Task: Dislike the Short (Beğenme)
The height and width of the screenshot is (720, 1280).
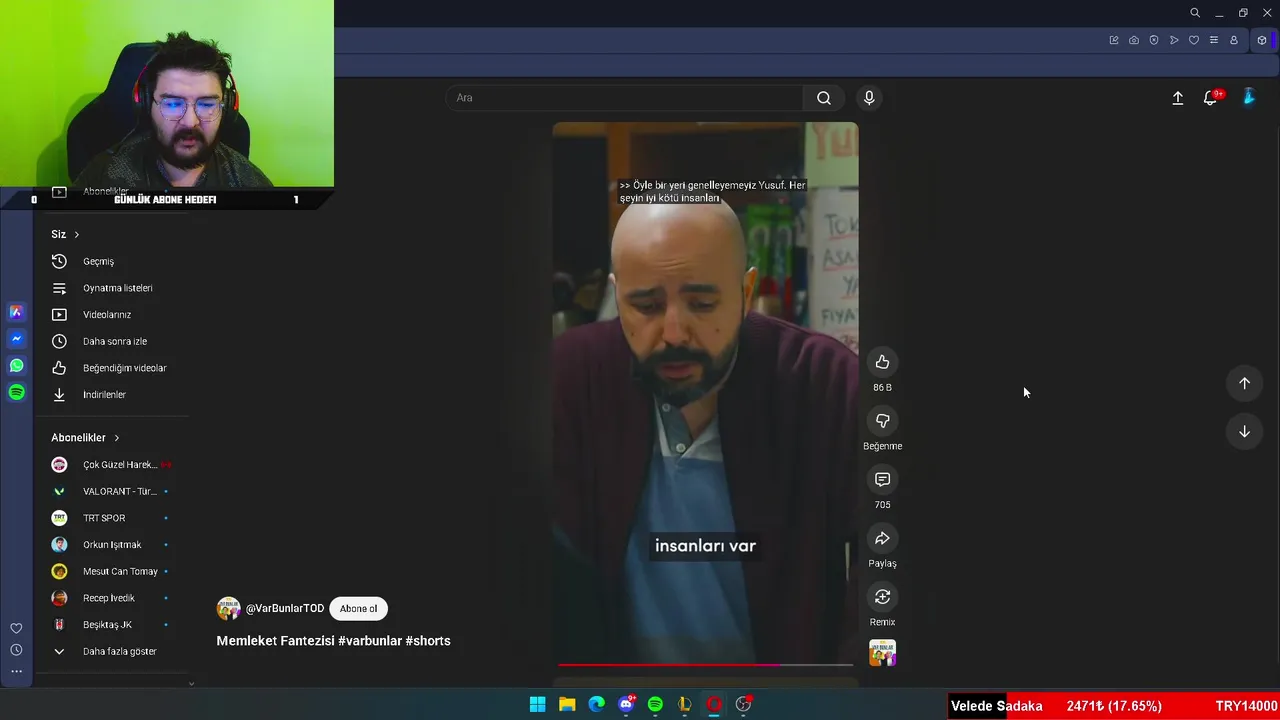Action: (x=882, y=421)
